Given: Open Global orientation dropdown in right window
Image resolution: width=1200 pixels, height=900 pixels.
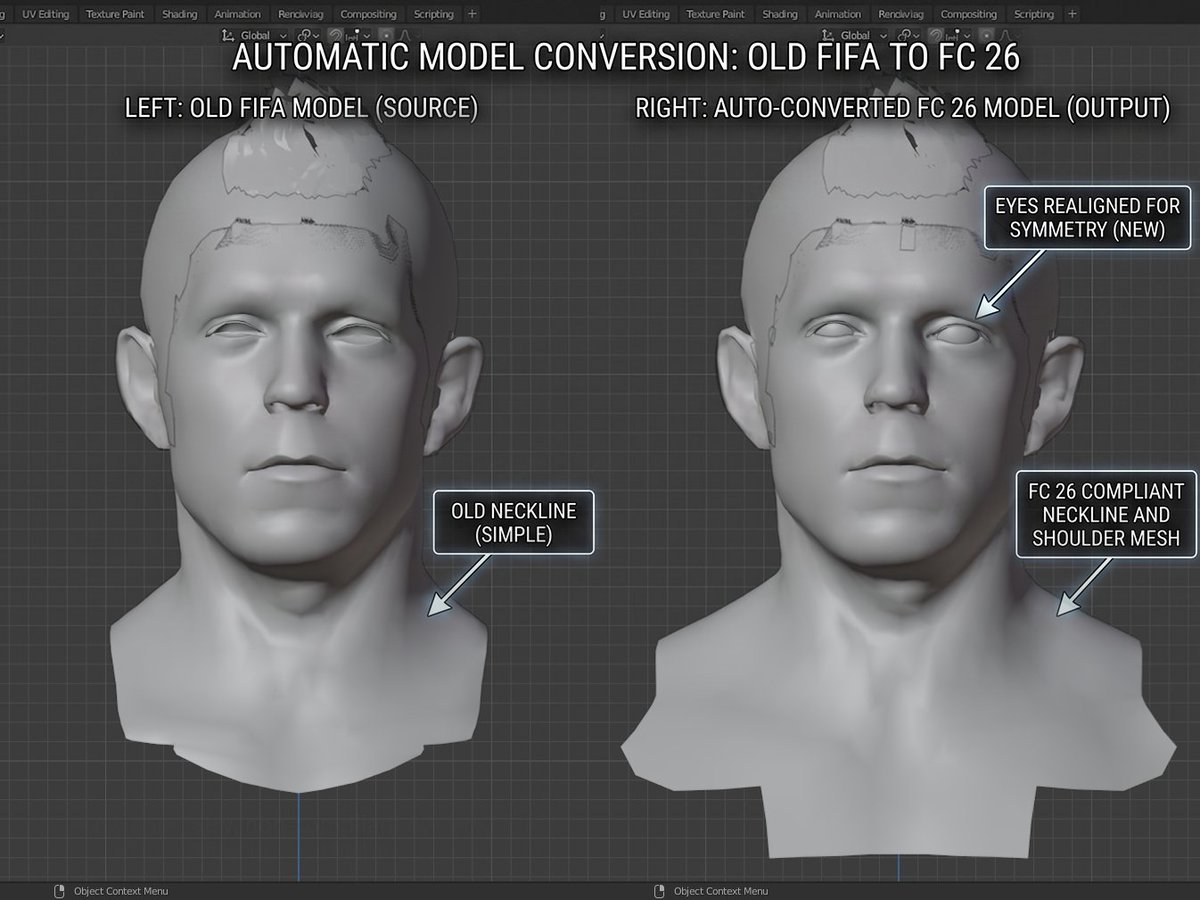Looking at the screenshot, I should tap(855, 36).
